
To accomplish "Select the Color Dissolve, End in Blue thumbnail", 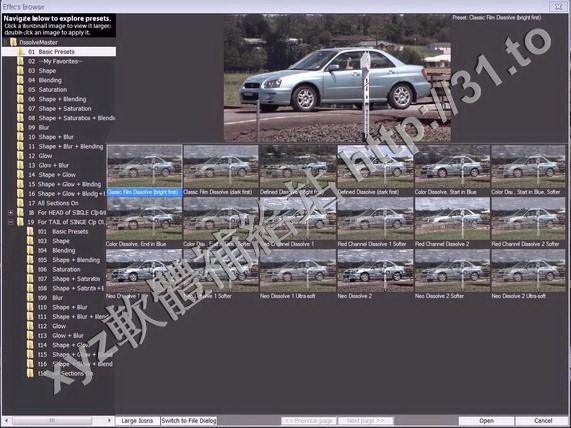I will [x=144, y=219].
